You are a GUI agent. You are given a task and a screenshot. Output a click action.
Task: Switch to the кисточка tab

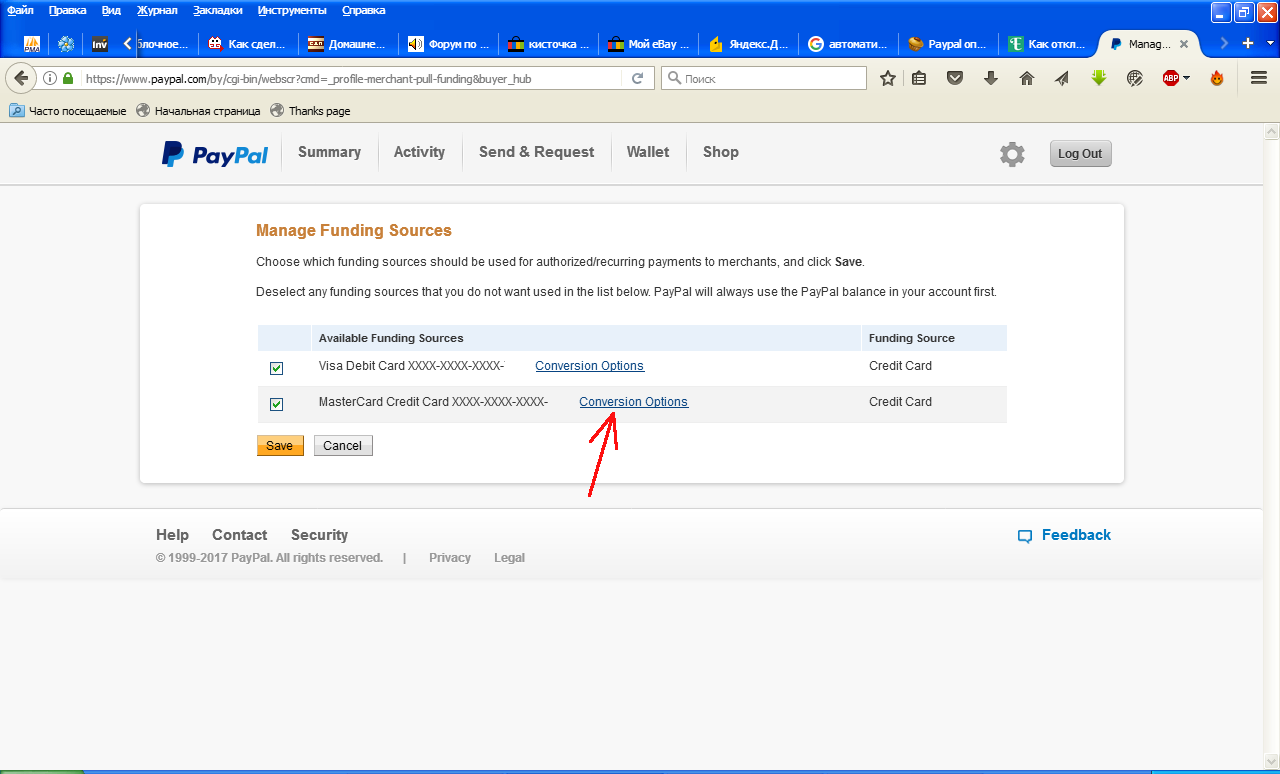point(548,44)
